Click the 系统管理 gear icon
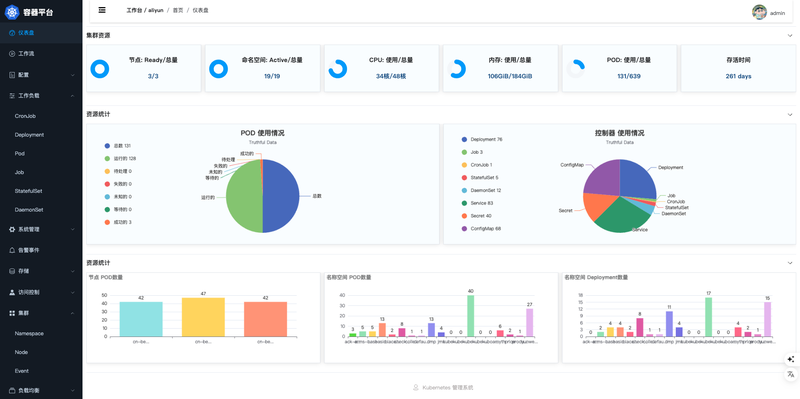 coord(12,230)
